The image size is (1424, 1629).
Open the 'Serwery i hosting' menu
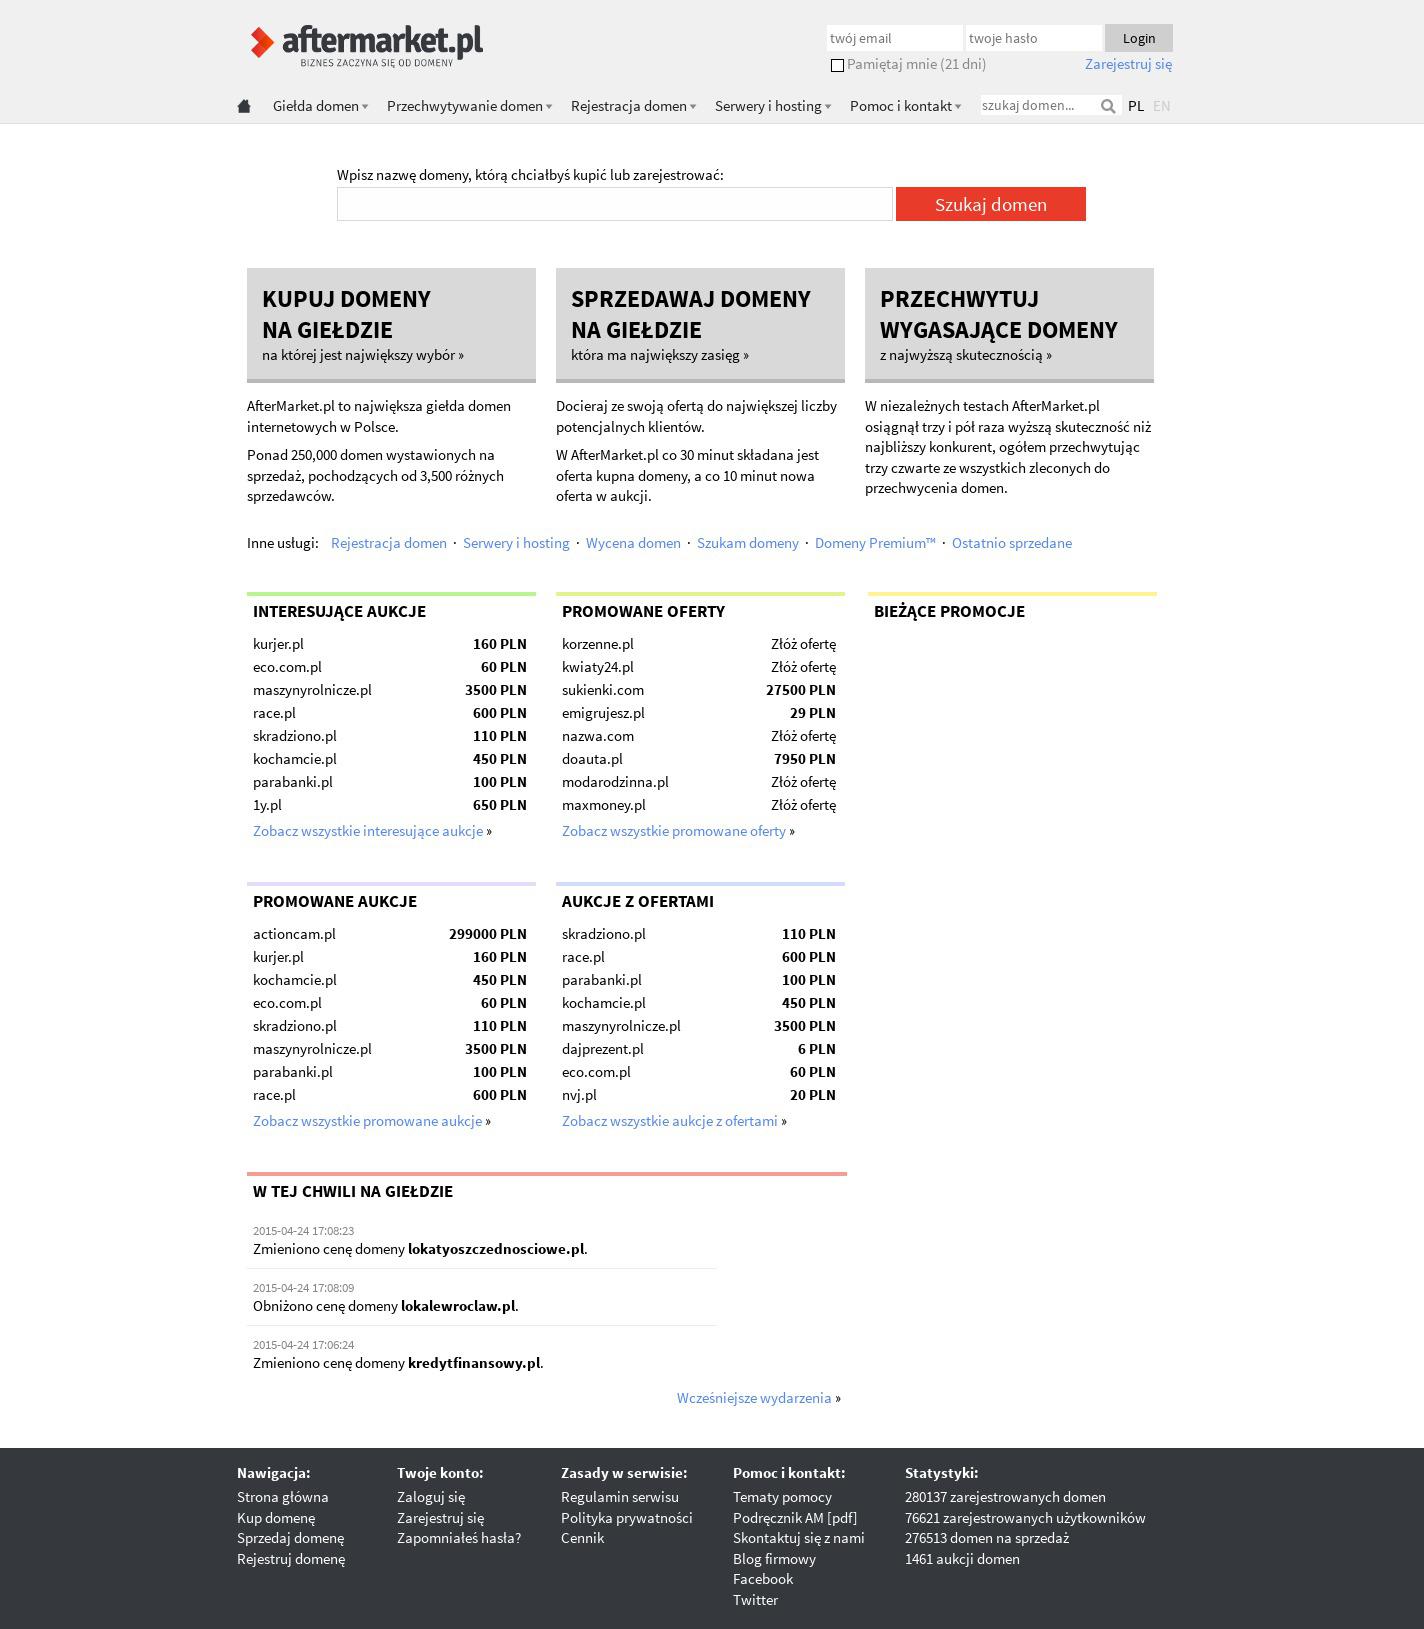772,106
